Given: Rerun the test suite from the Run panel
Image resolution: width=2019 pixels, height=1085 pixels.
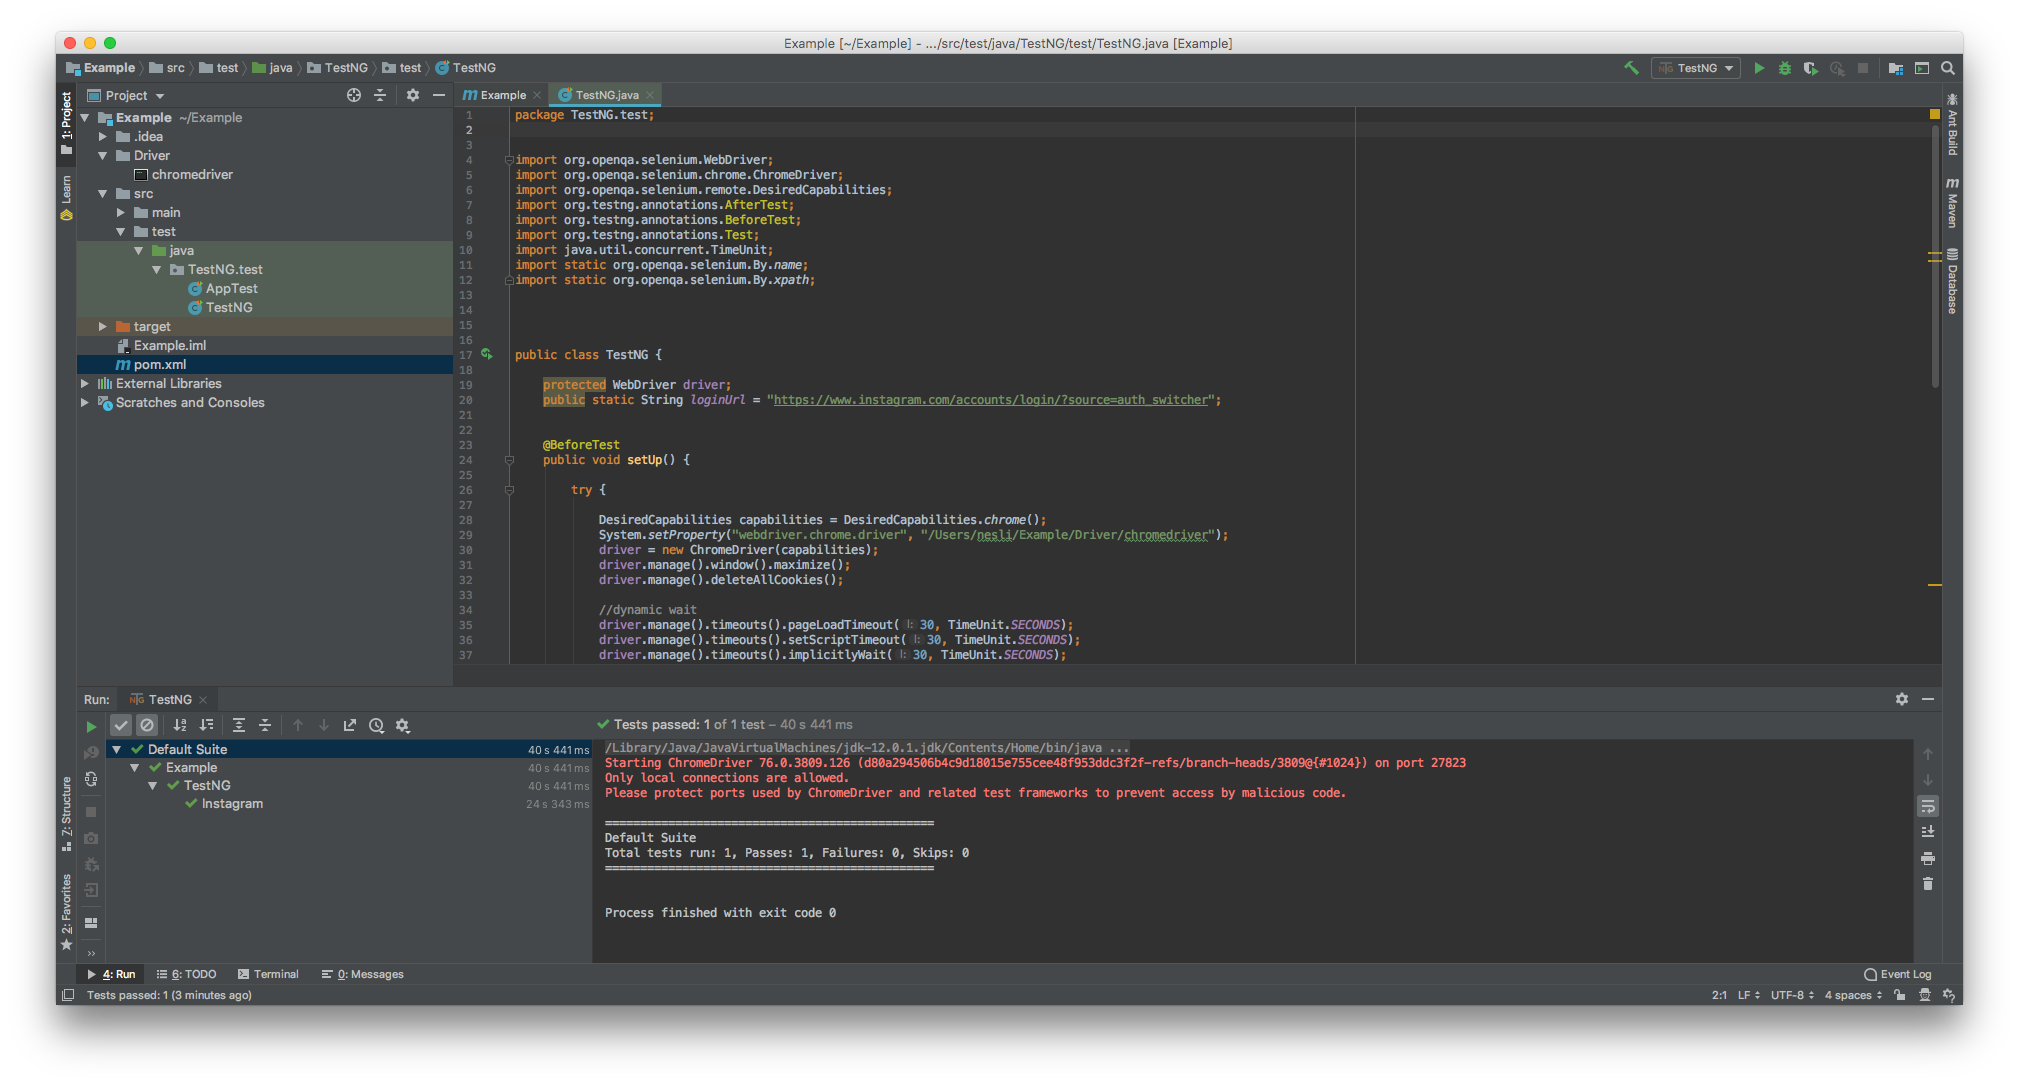Looking at the screenshot, I should pyautogui.click(x=91, y=725).
